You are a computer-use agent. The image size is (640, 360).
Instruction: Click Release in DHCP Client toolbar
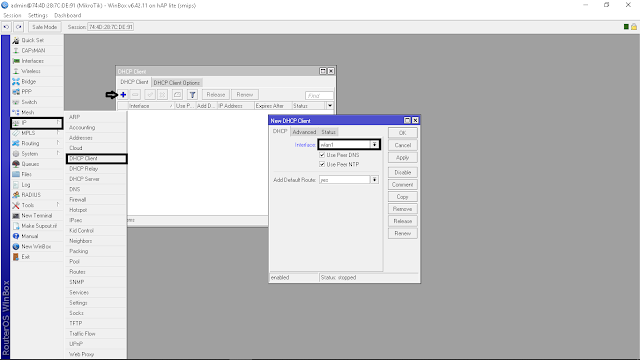pyautogui.click(x=216, y=95)
